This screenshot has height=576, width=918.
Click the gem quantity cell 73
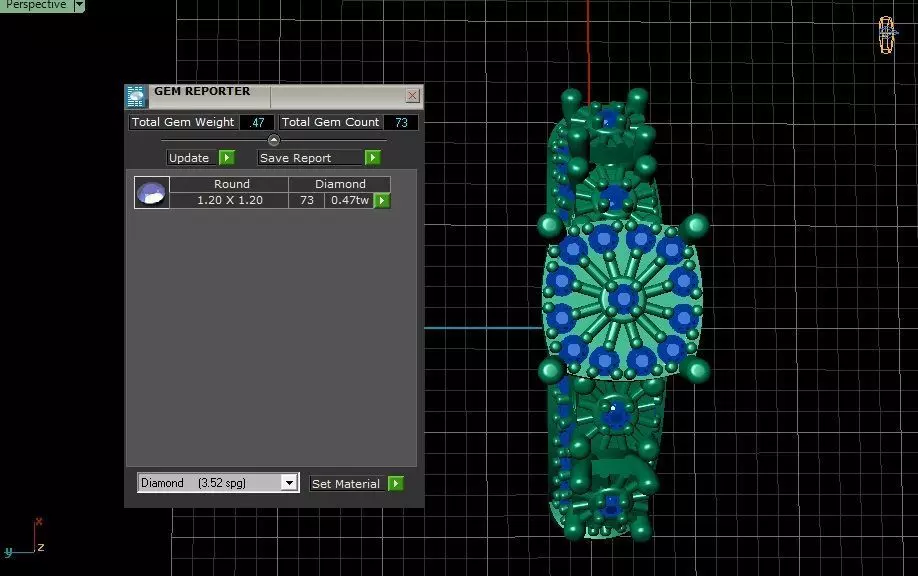307,200
